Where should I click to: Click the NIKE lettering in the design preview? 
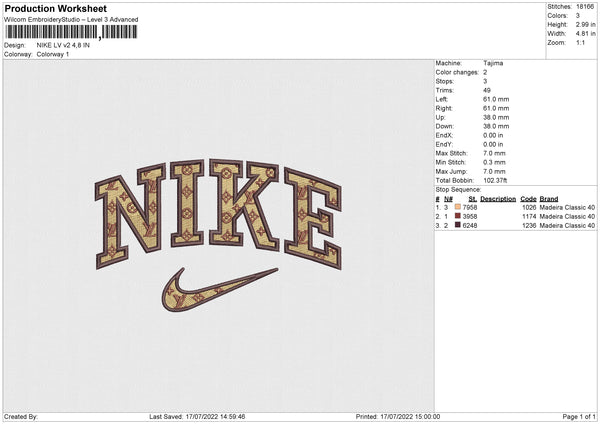click(218, 214)
